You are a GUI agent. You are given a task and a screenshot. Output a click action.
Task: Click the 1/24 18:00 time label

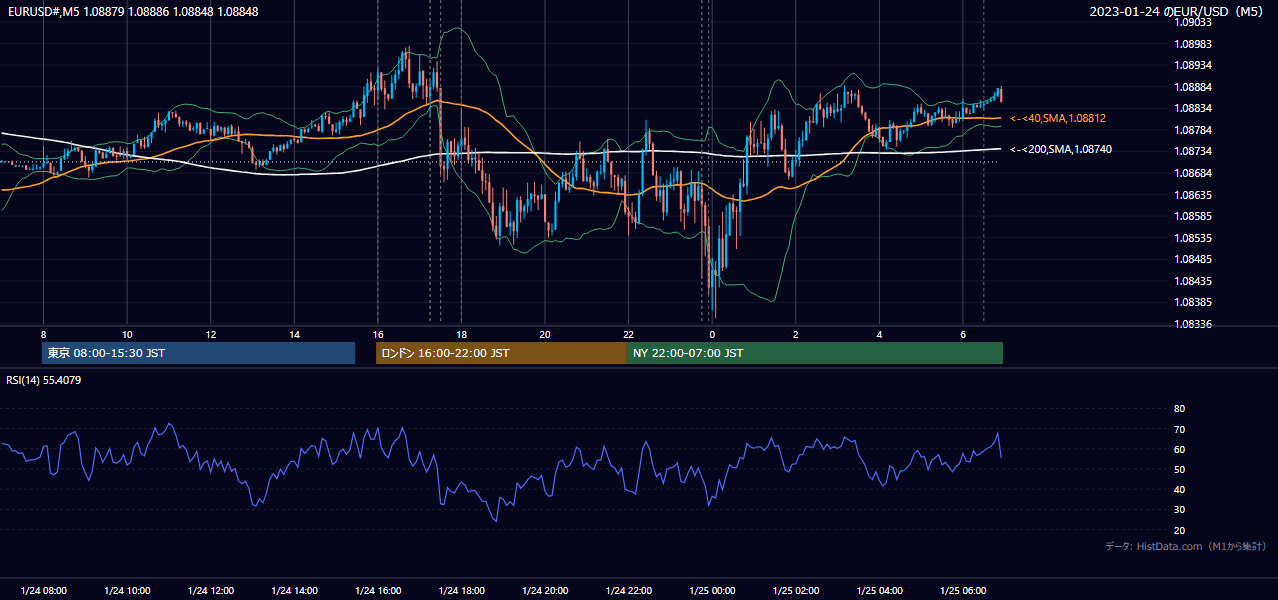(461, 591)
